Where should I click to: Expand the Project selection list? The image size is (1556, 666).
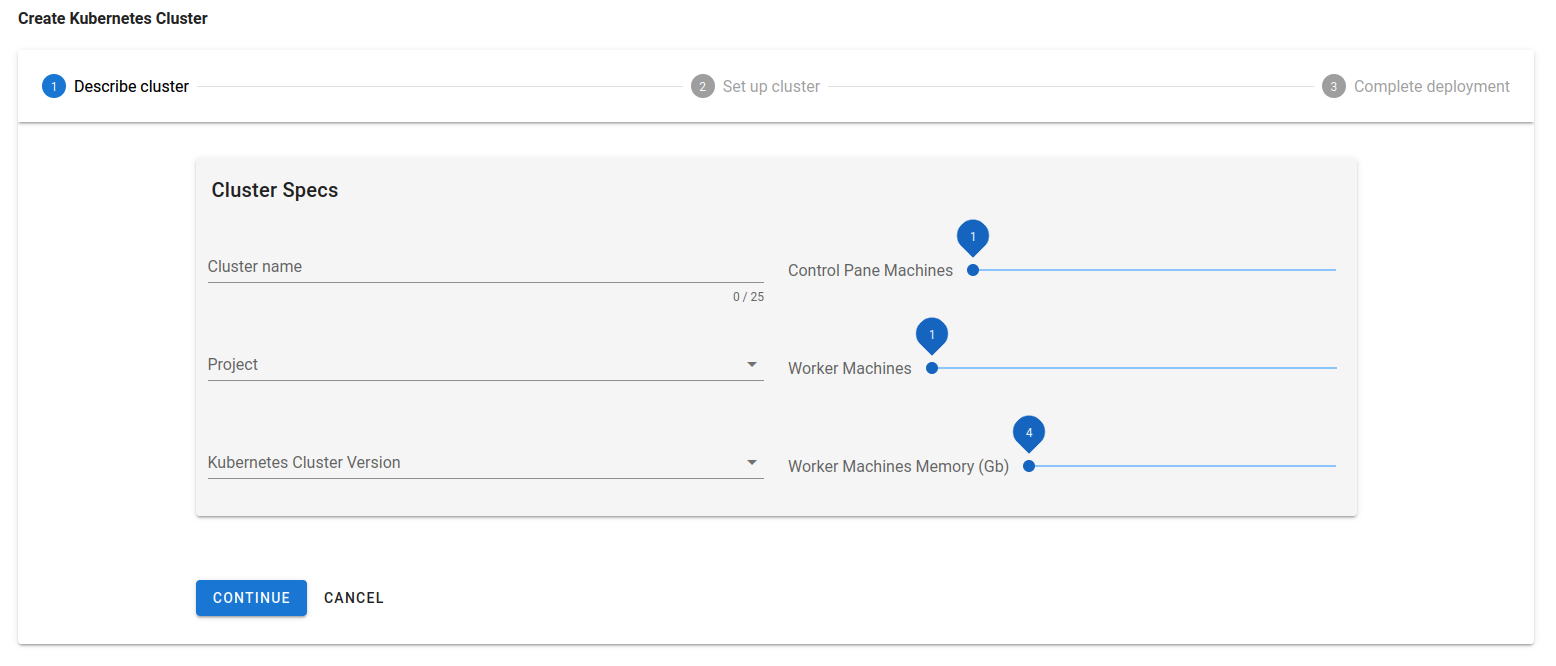click(752, 364)
